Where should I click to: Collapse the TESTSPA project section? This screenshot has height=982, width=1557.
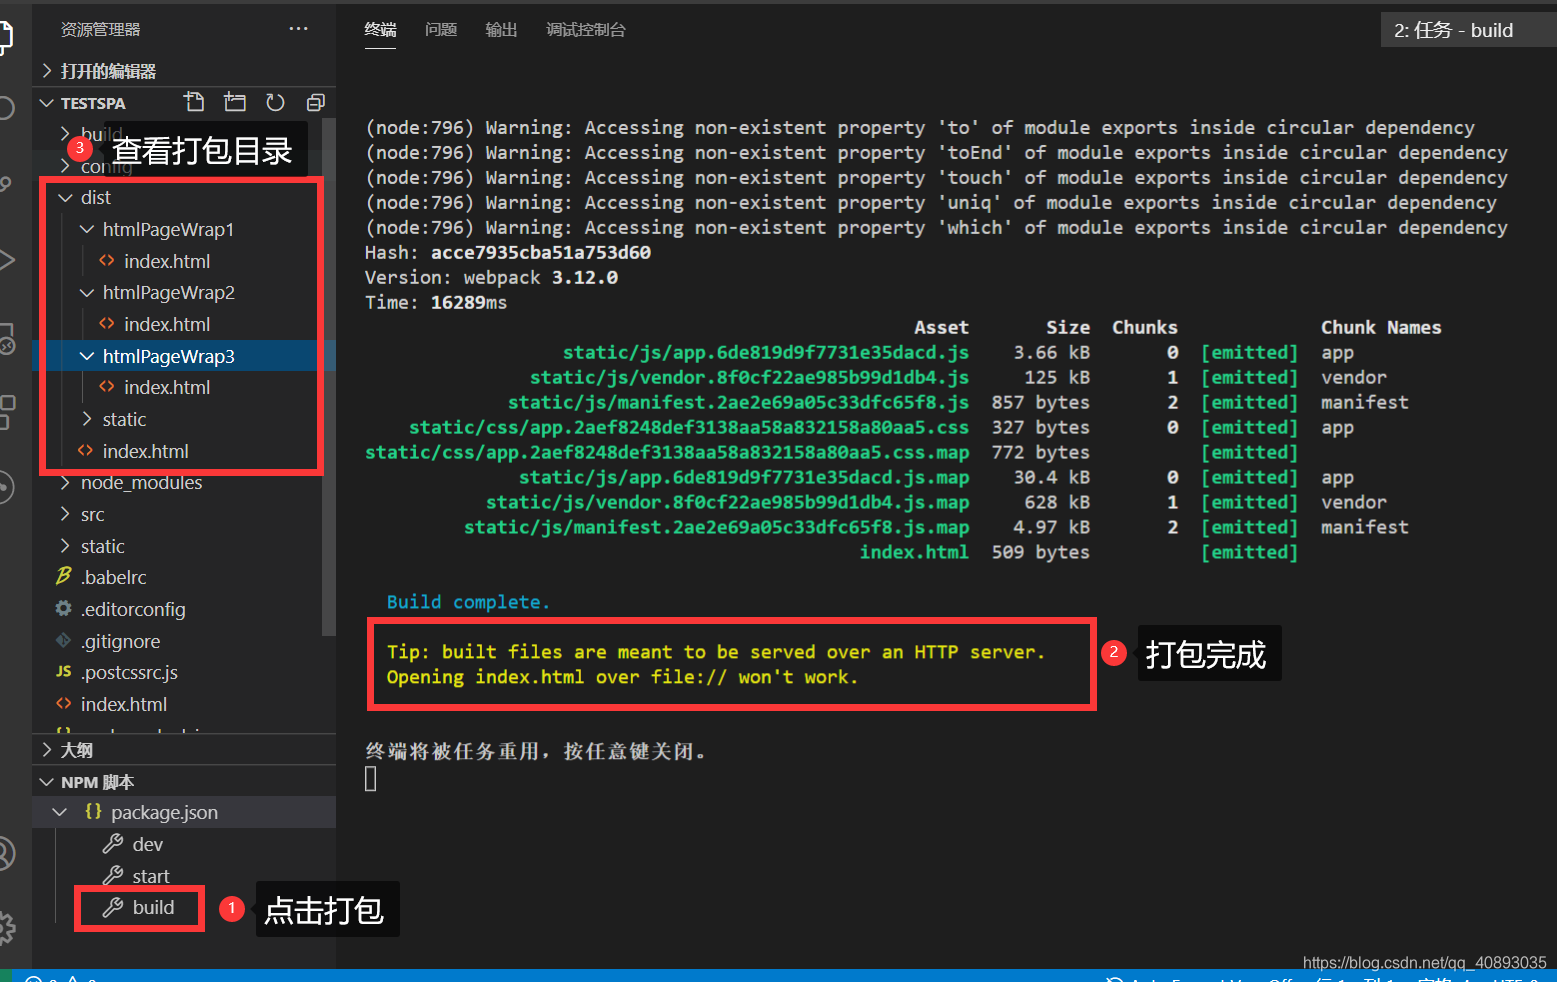(46, 103)
